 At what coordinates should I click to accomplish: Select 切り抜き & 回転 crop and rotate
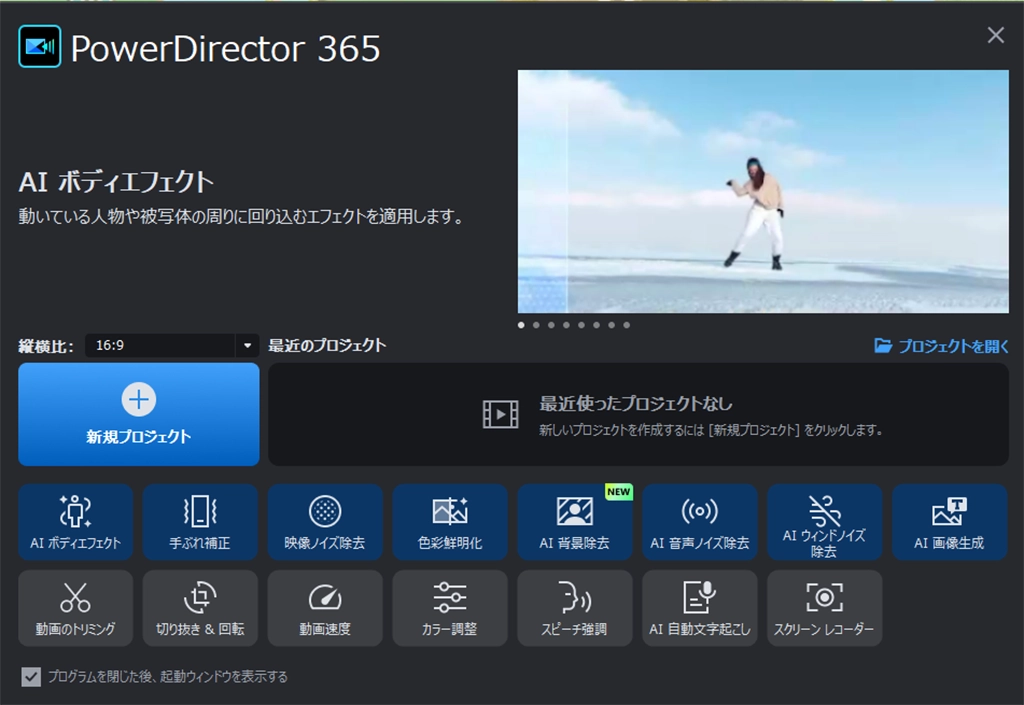(200, 608)
